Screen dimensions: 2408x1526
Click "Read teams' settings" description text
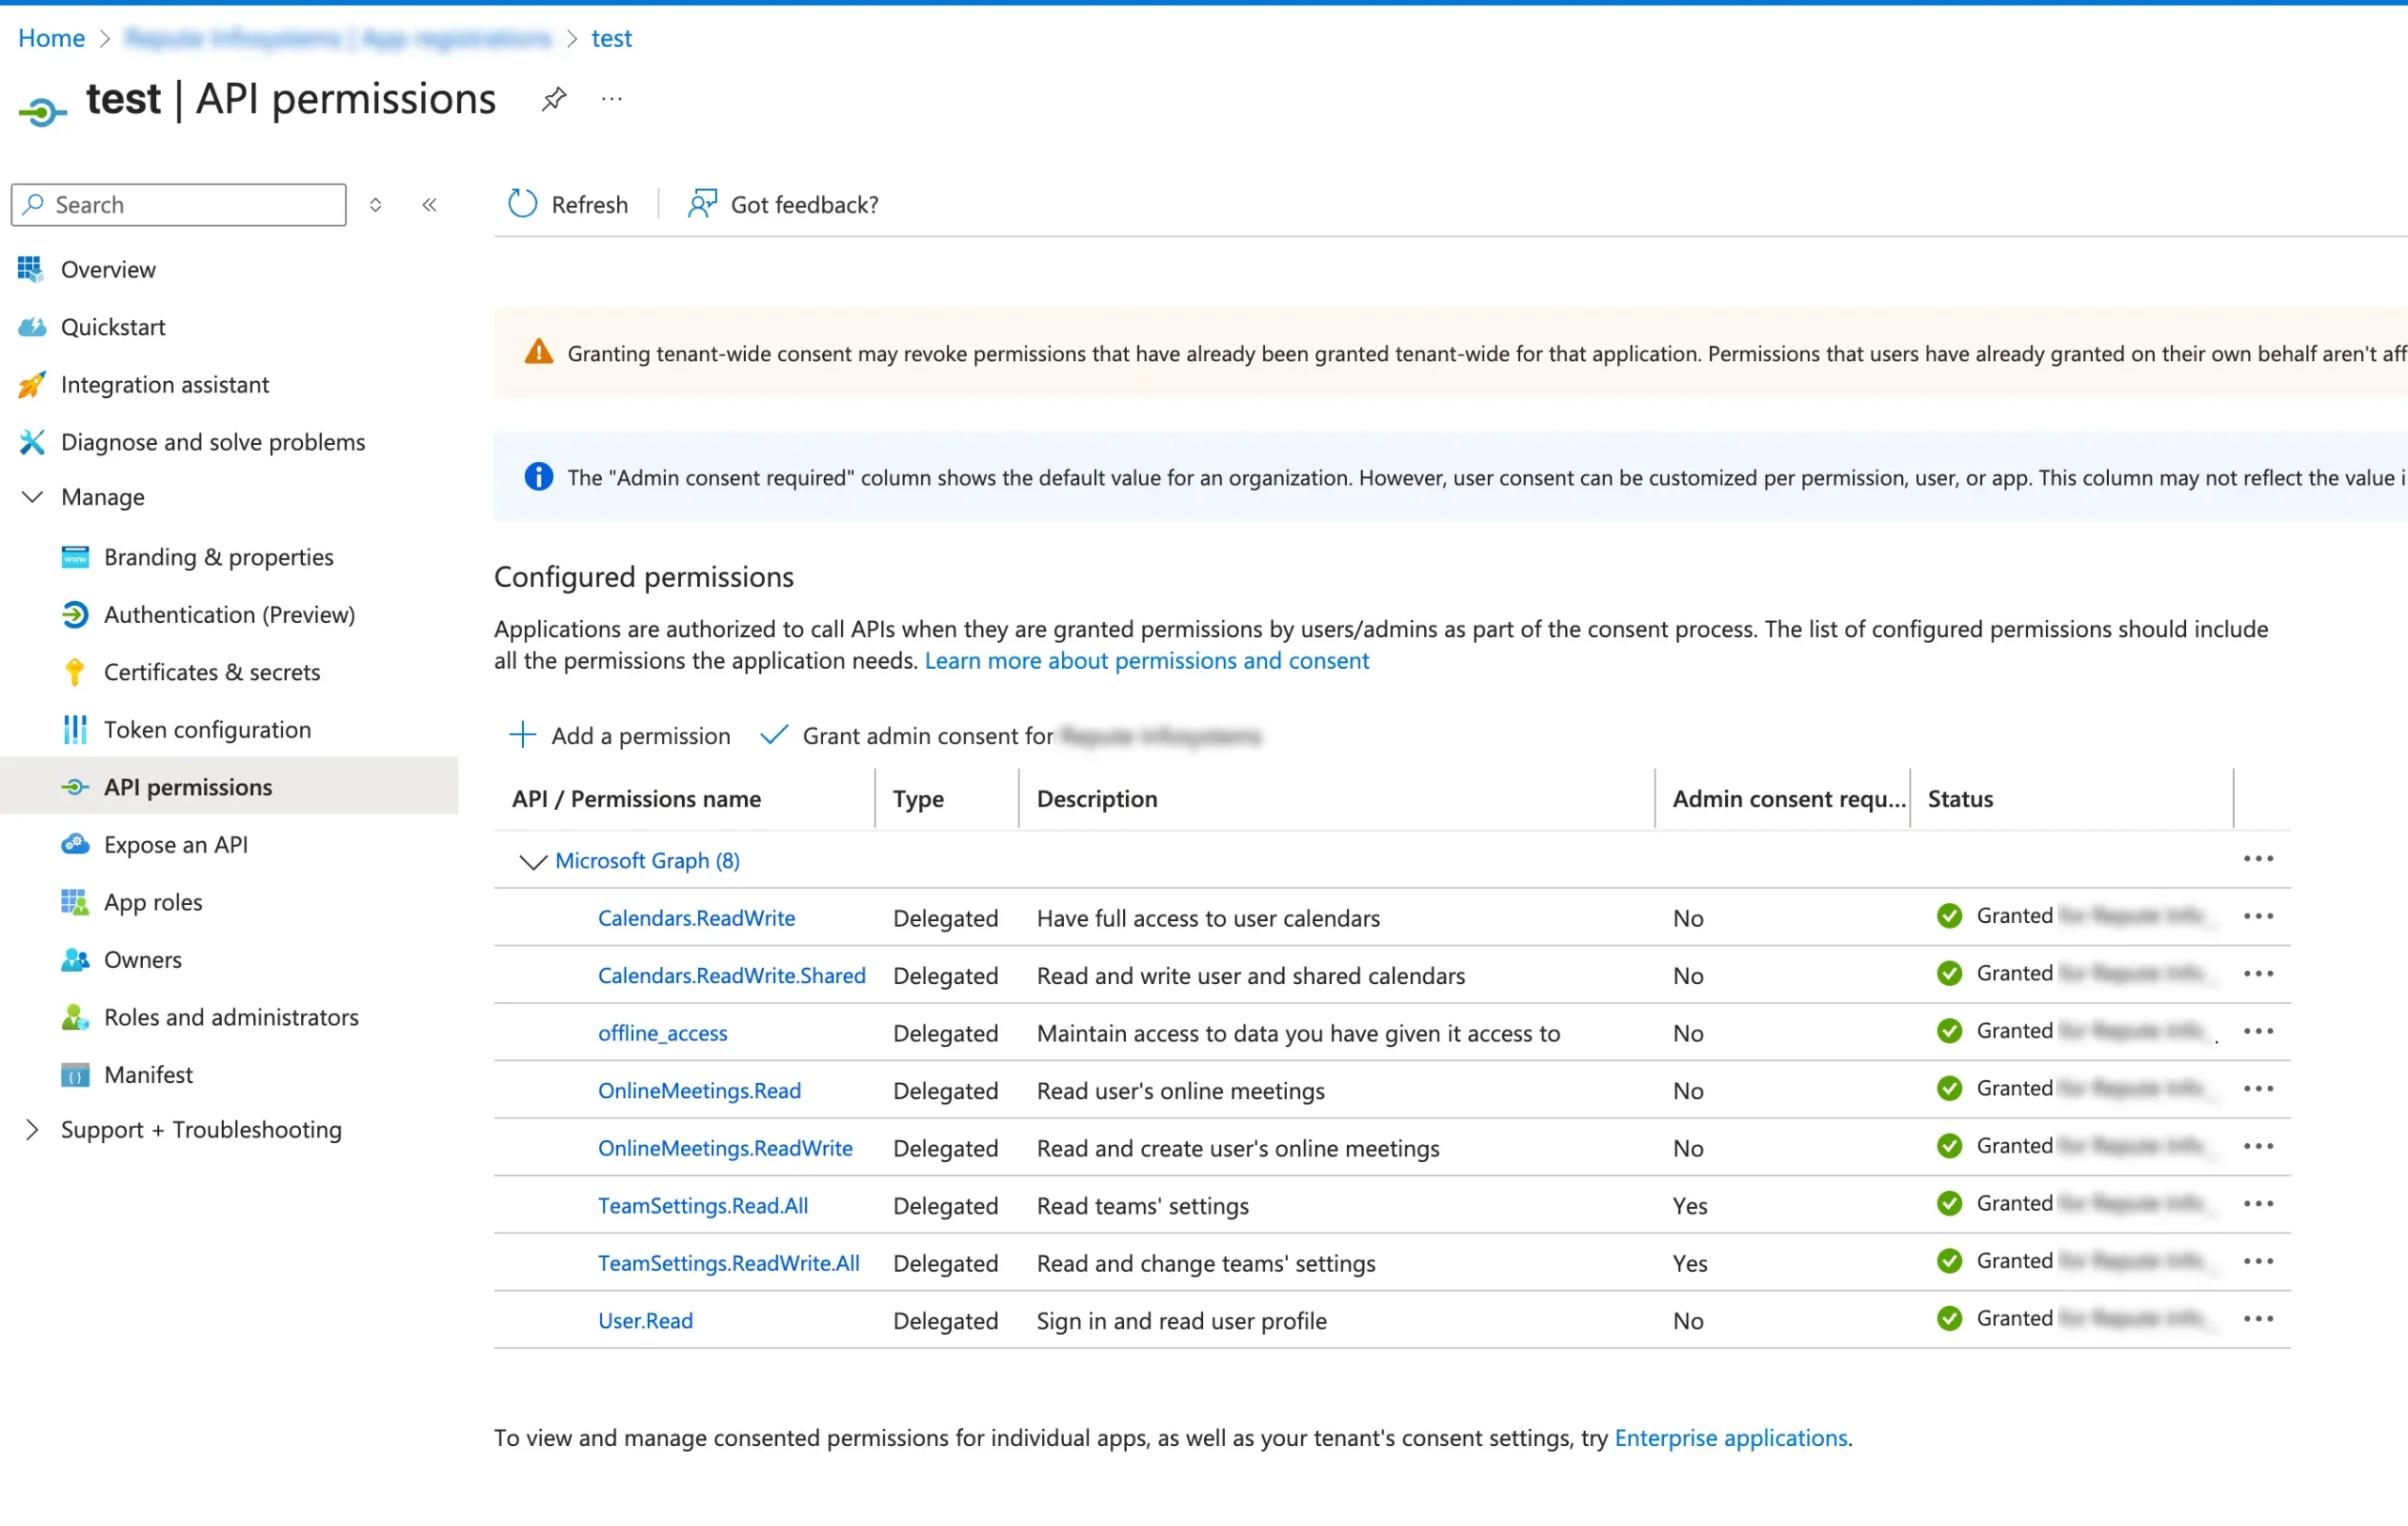click(x=1143, y=1206)
